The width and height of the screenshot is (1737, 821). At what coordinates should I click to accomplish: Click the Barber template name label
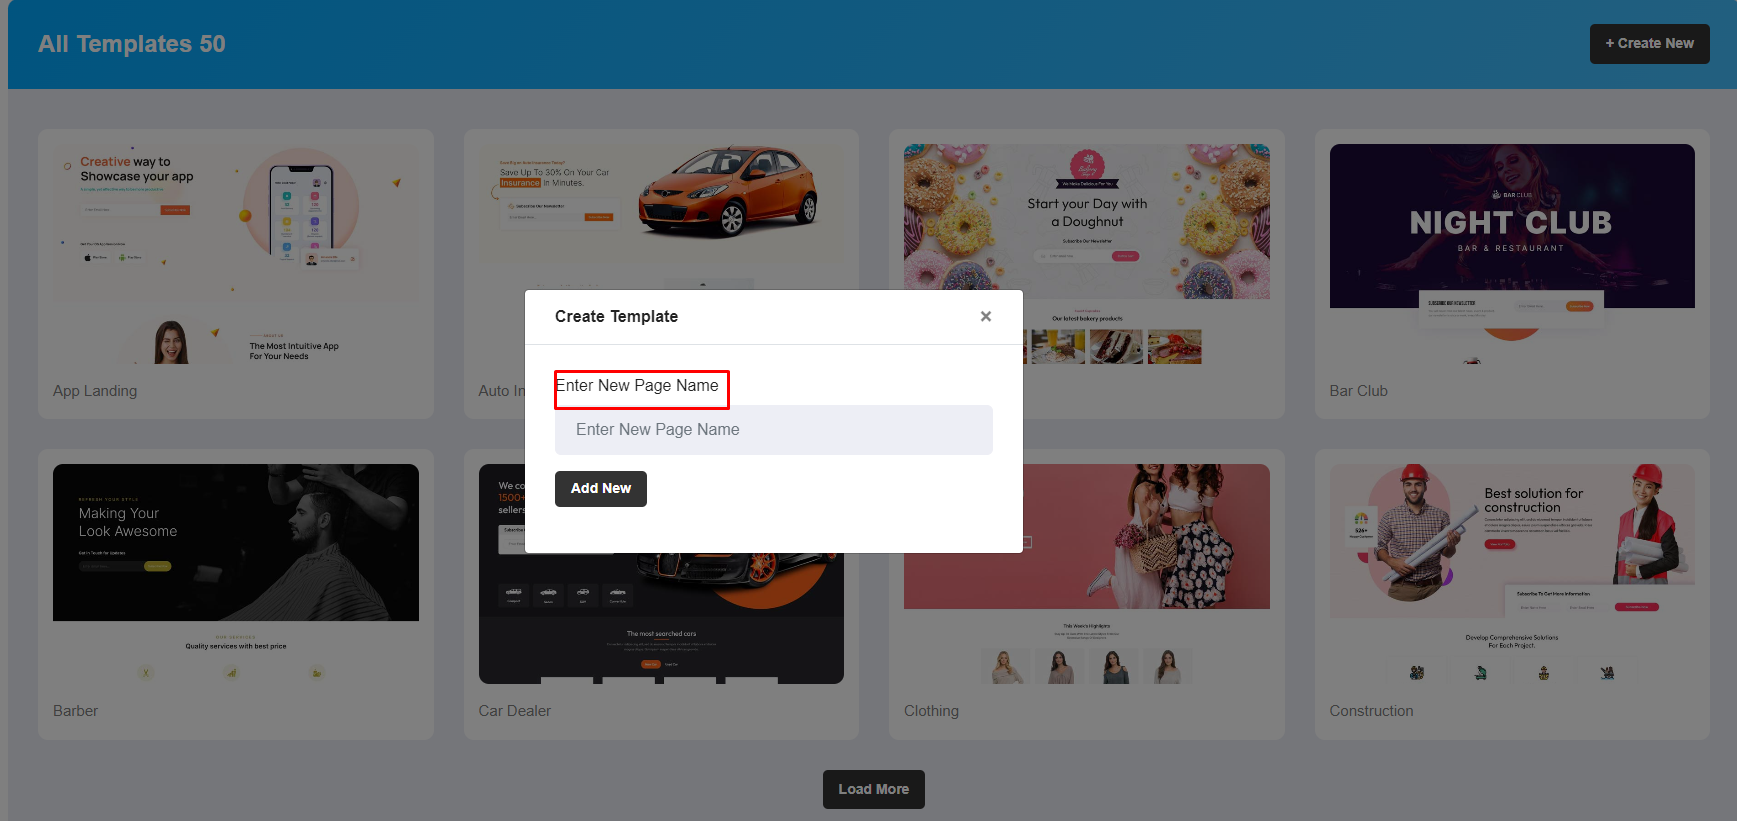tap(75, 711)
